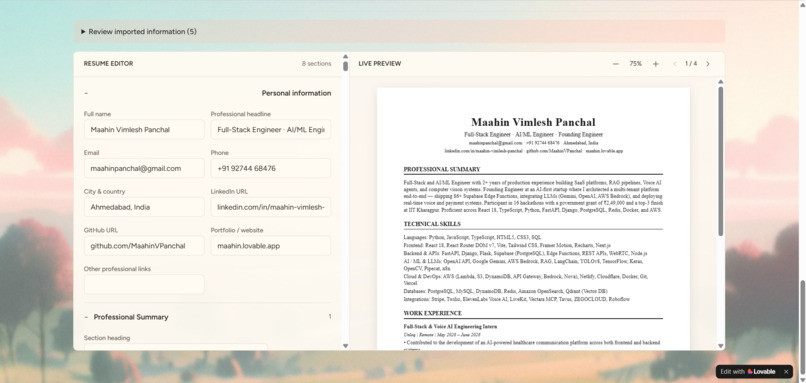
Task: Edit the Phone number field
Action: coord(271,168)
